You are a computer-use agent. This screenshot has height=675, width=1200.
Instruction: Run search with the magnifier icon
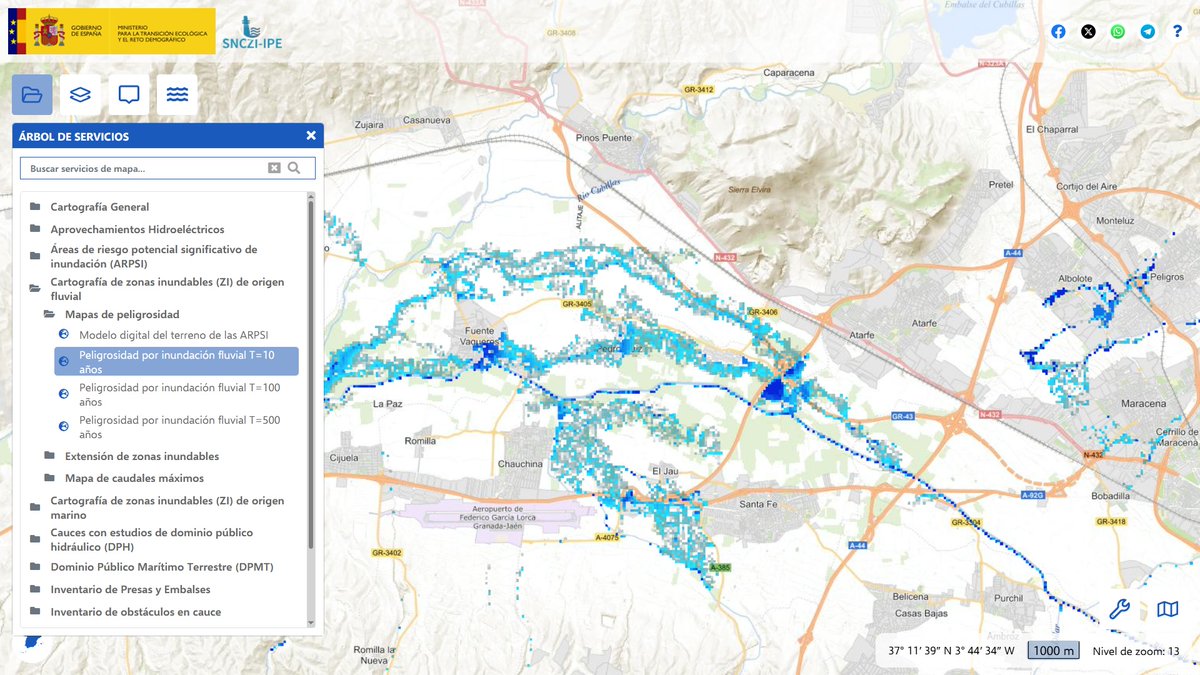click(294, 168)
